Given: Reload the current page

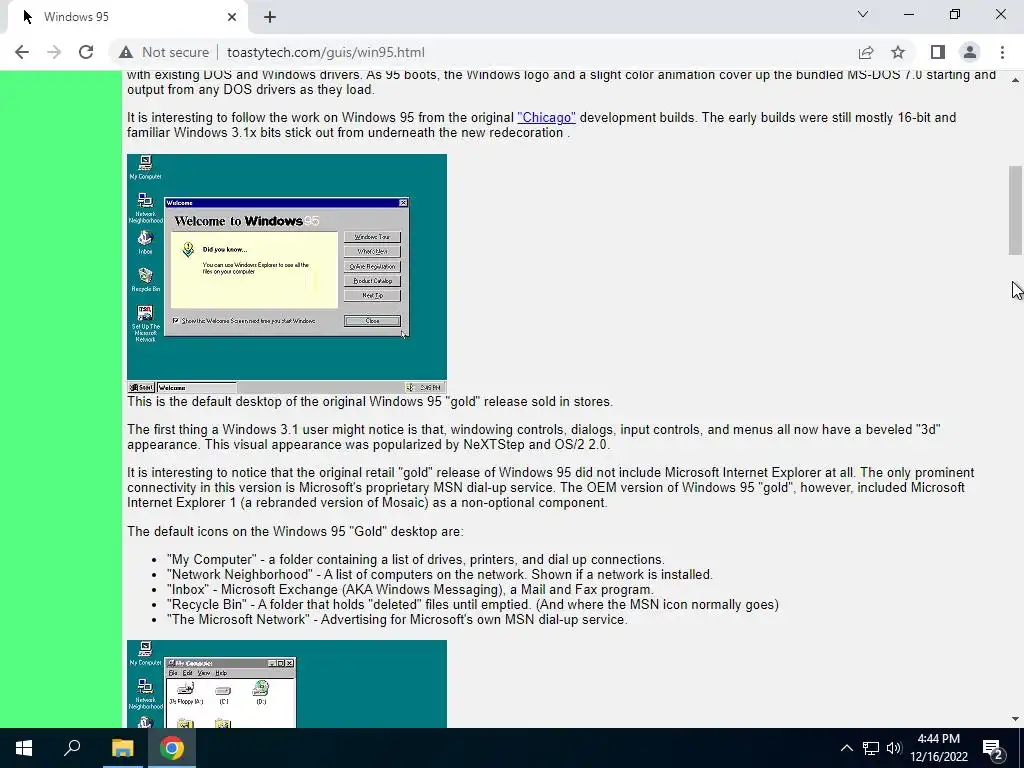Looking at the screenshot, I should 86,52.
